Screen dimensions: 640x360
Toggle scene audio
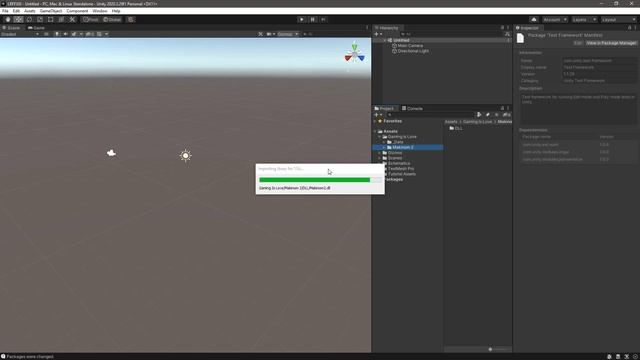(65, 34)
